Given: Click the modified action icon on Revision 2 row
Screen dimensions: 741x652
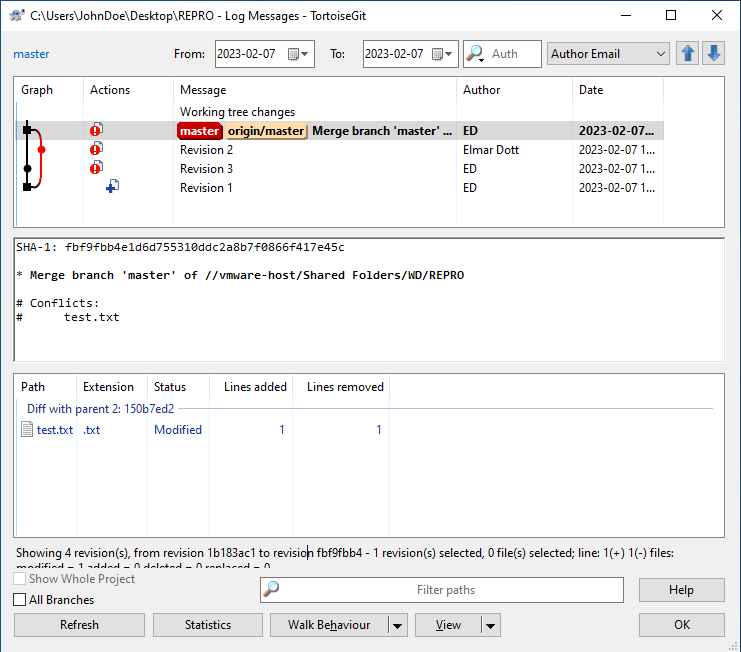Looking at the screenshot, I should tap(96, 149).
